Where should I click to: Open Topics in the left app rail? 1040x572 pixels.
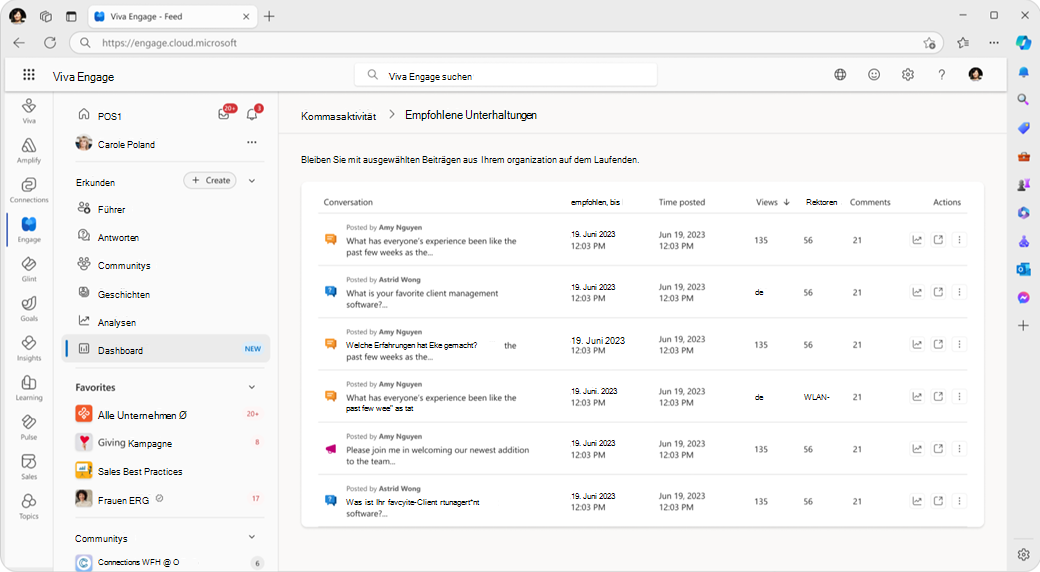click(29, 507)
